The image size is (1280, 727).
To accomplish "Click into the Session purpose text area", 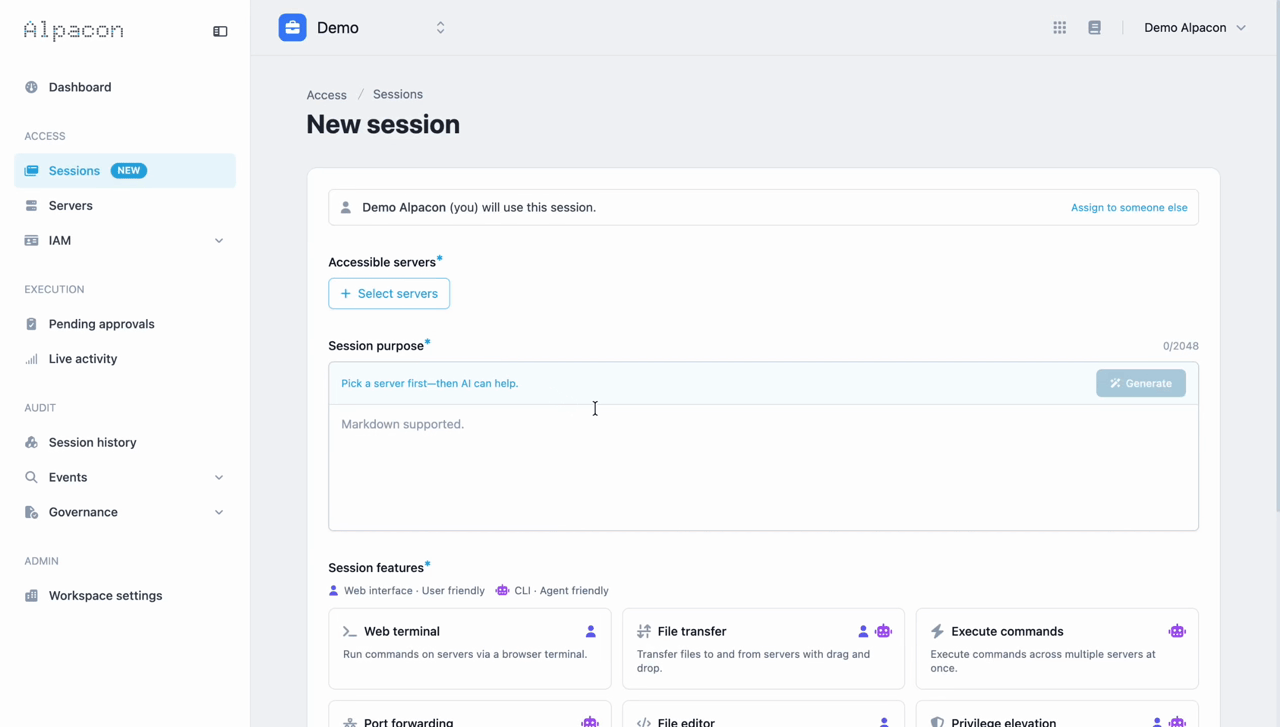I will pyautogui.click(x=763, y=467).
